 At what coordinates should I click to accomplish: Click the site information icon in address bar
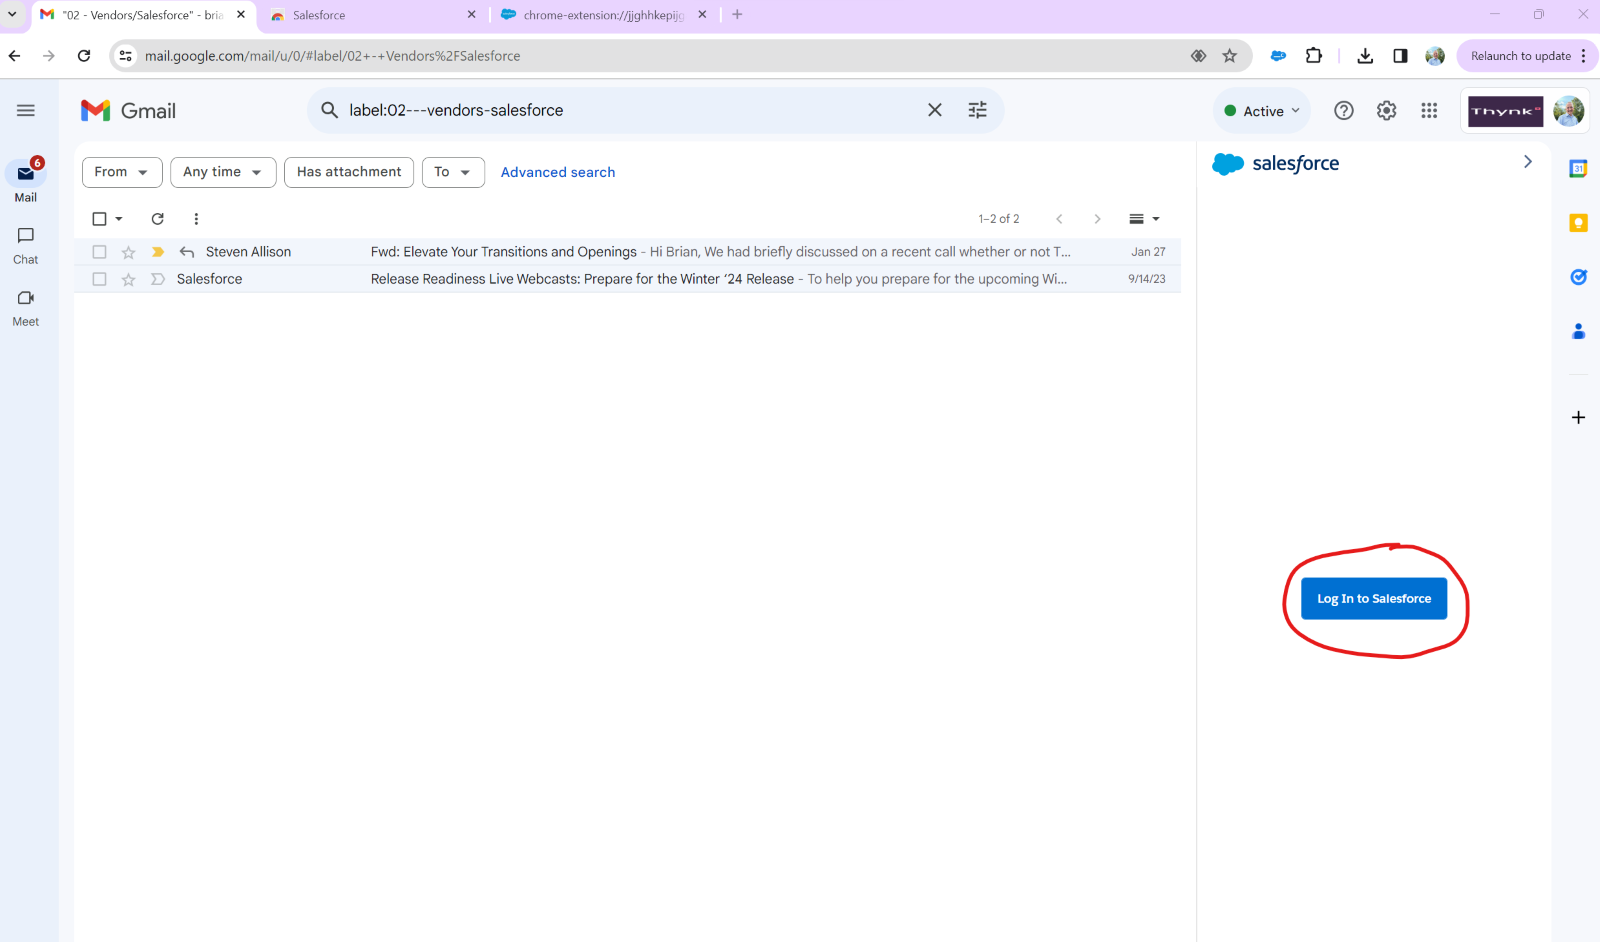pyautogui.click(x=126, y=56)
